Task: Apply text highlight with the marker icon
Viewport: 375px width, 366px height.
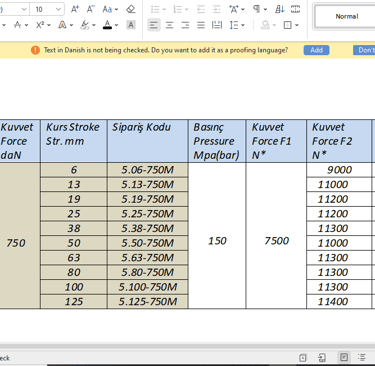Action: [85, 25]
